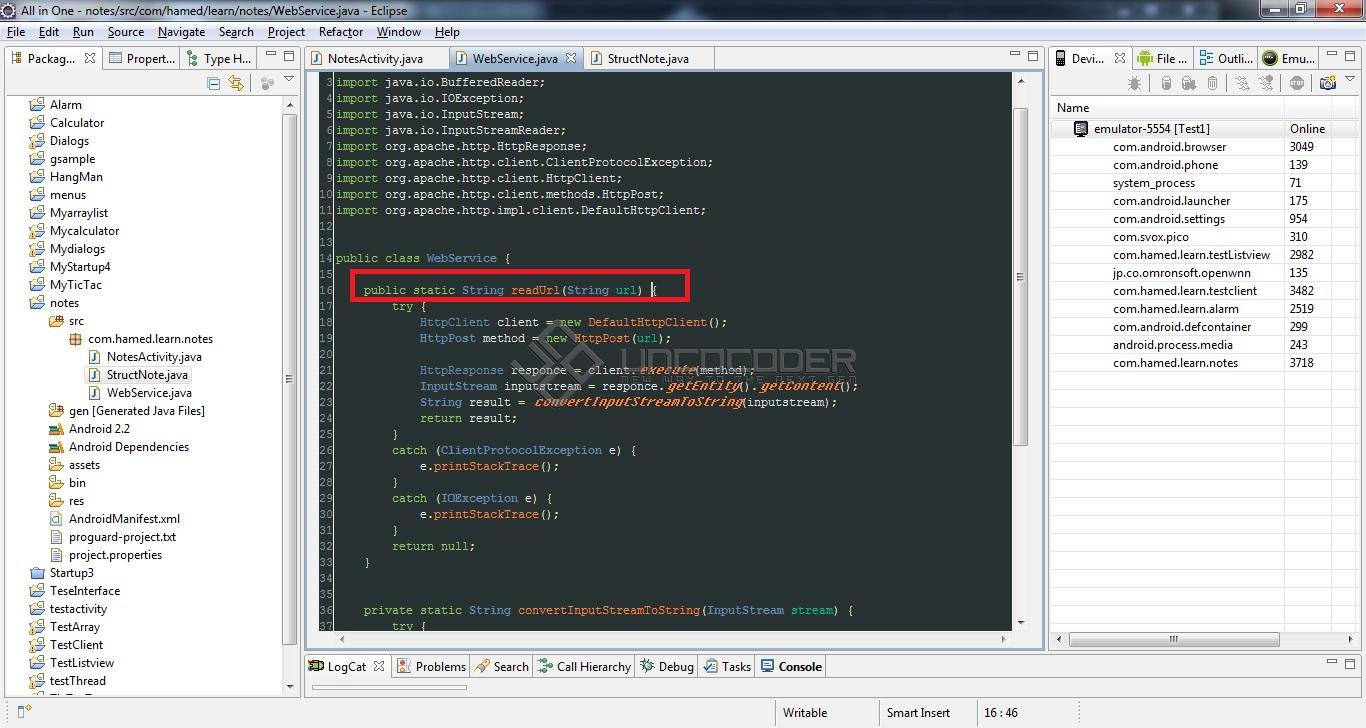Switch to the File Explorer tab
Image resolution: width=1366 pixels, height=728 pixels.
coord(1161,58)
